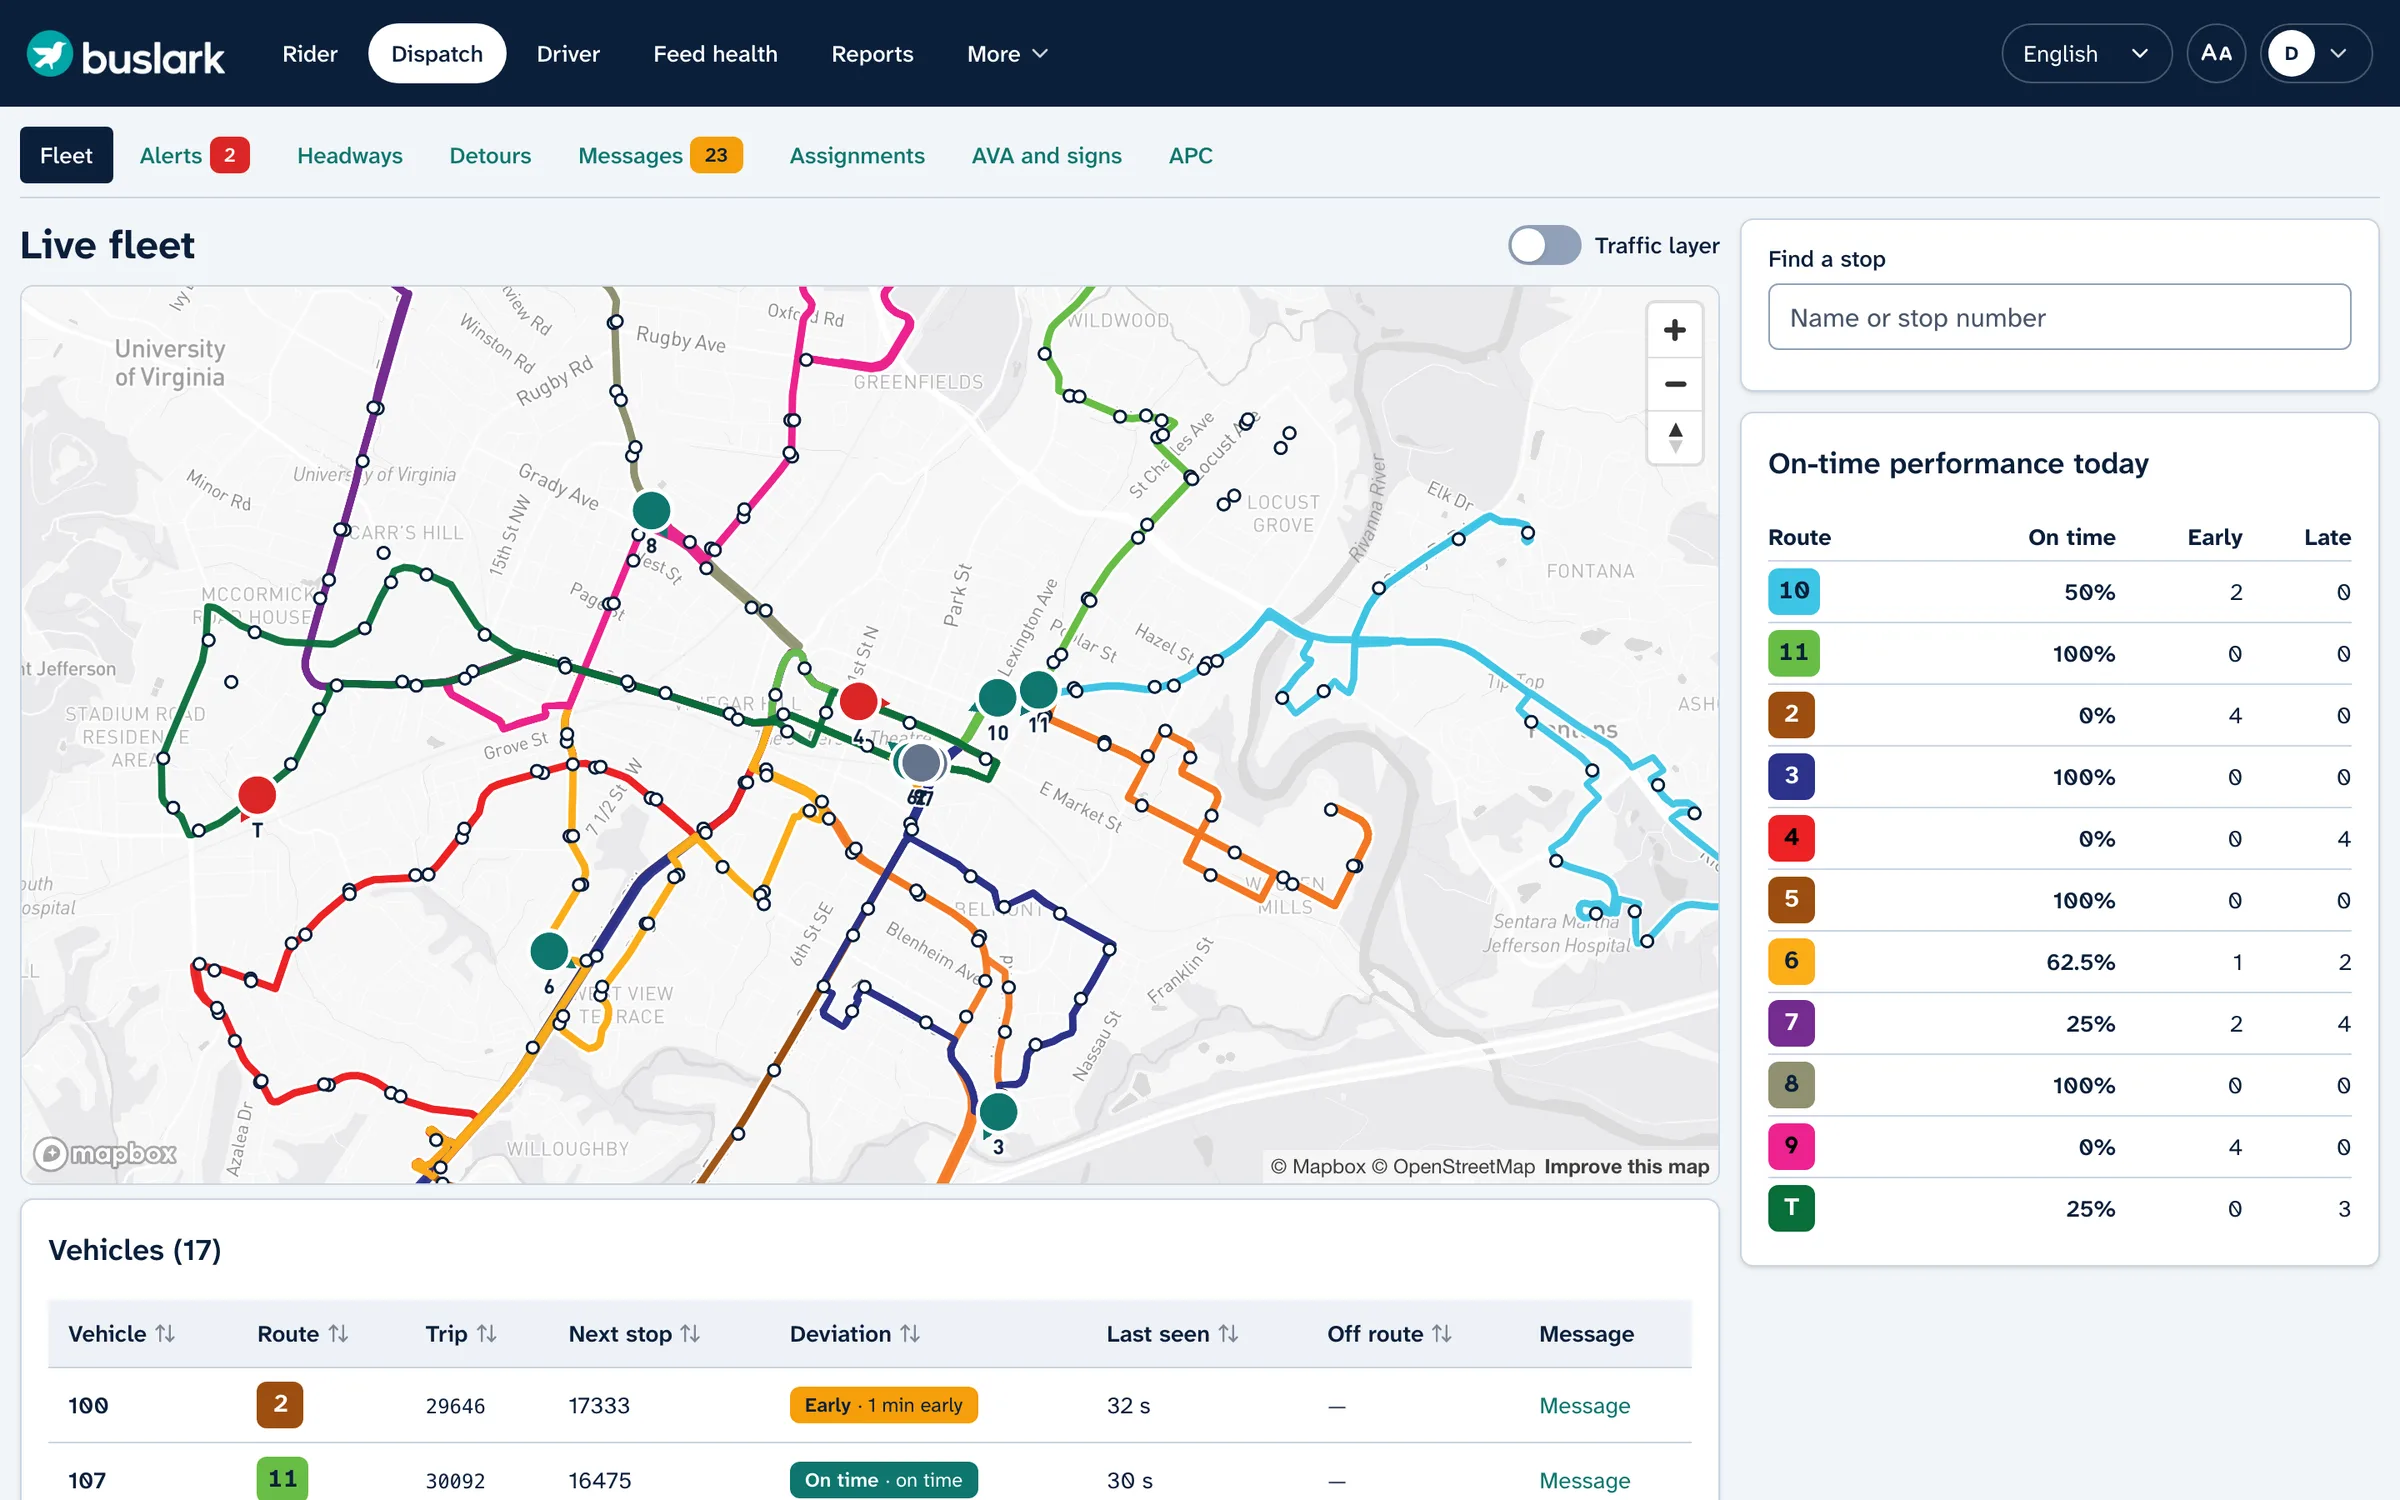The image size is (2400, 1500).
Task: Click the © Mapbox attribution link
Action: click(x=1317, y=1166)
